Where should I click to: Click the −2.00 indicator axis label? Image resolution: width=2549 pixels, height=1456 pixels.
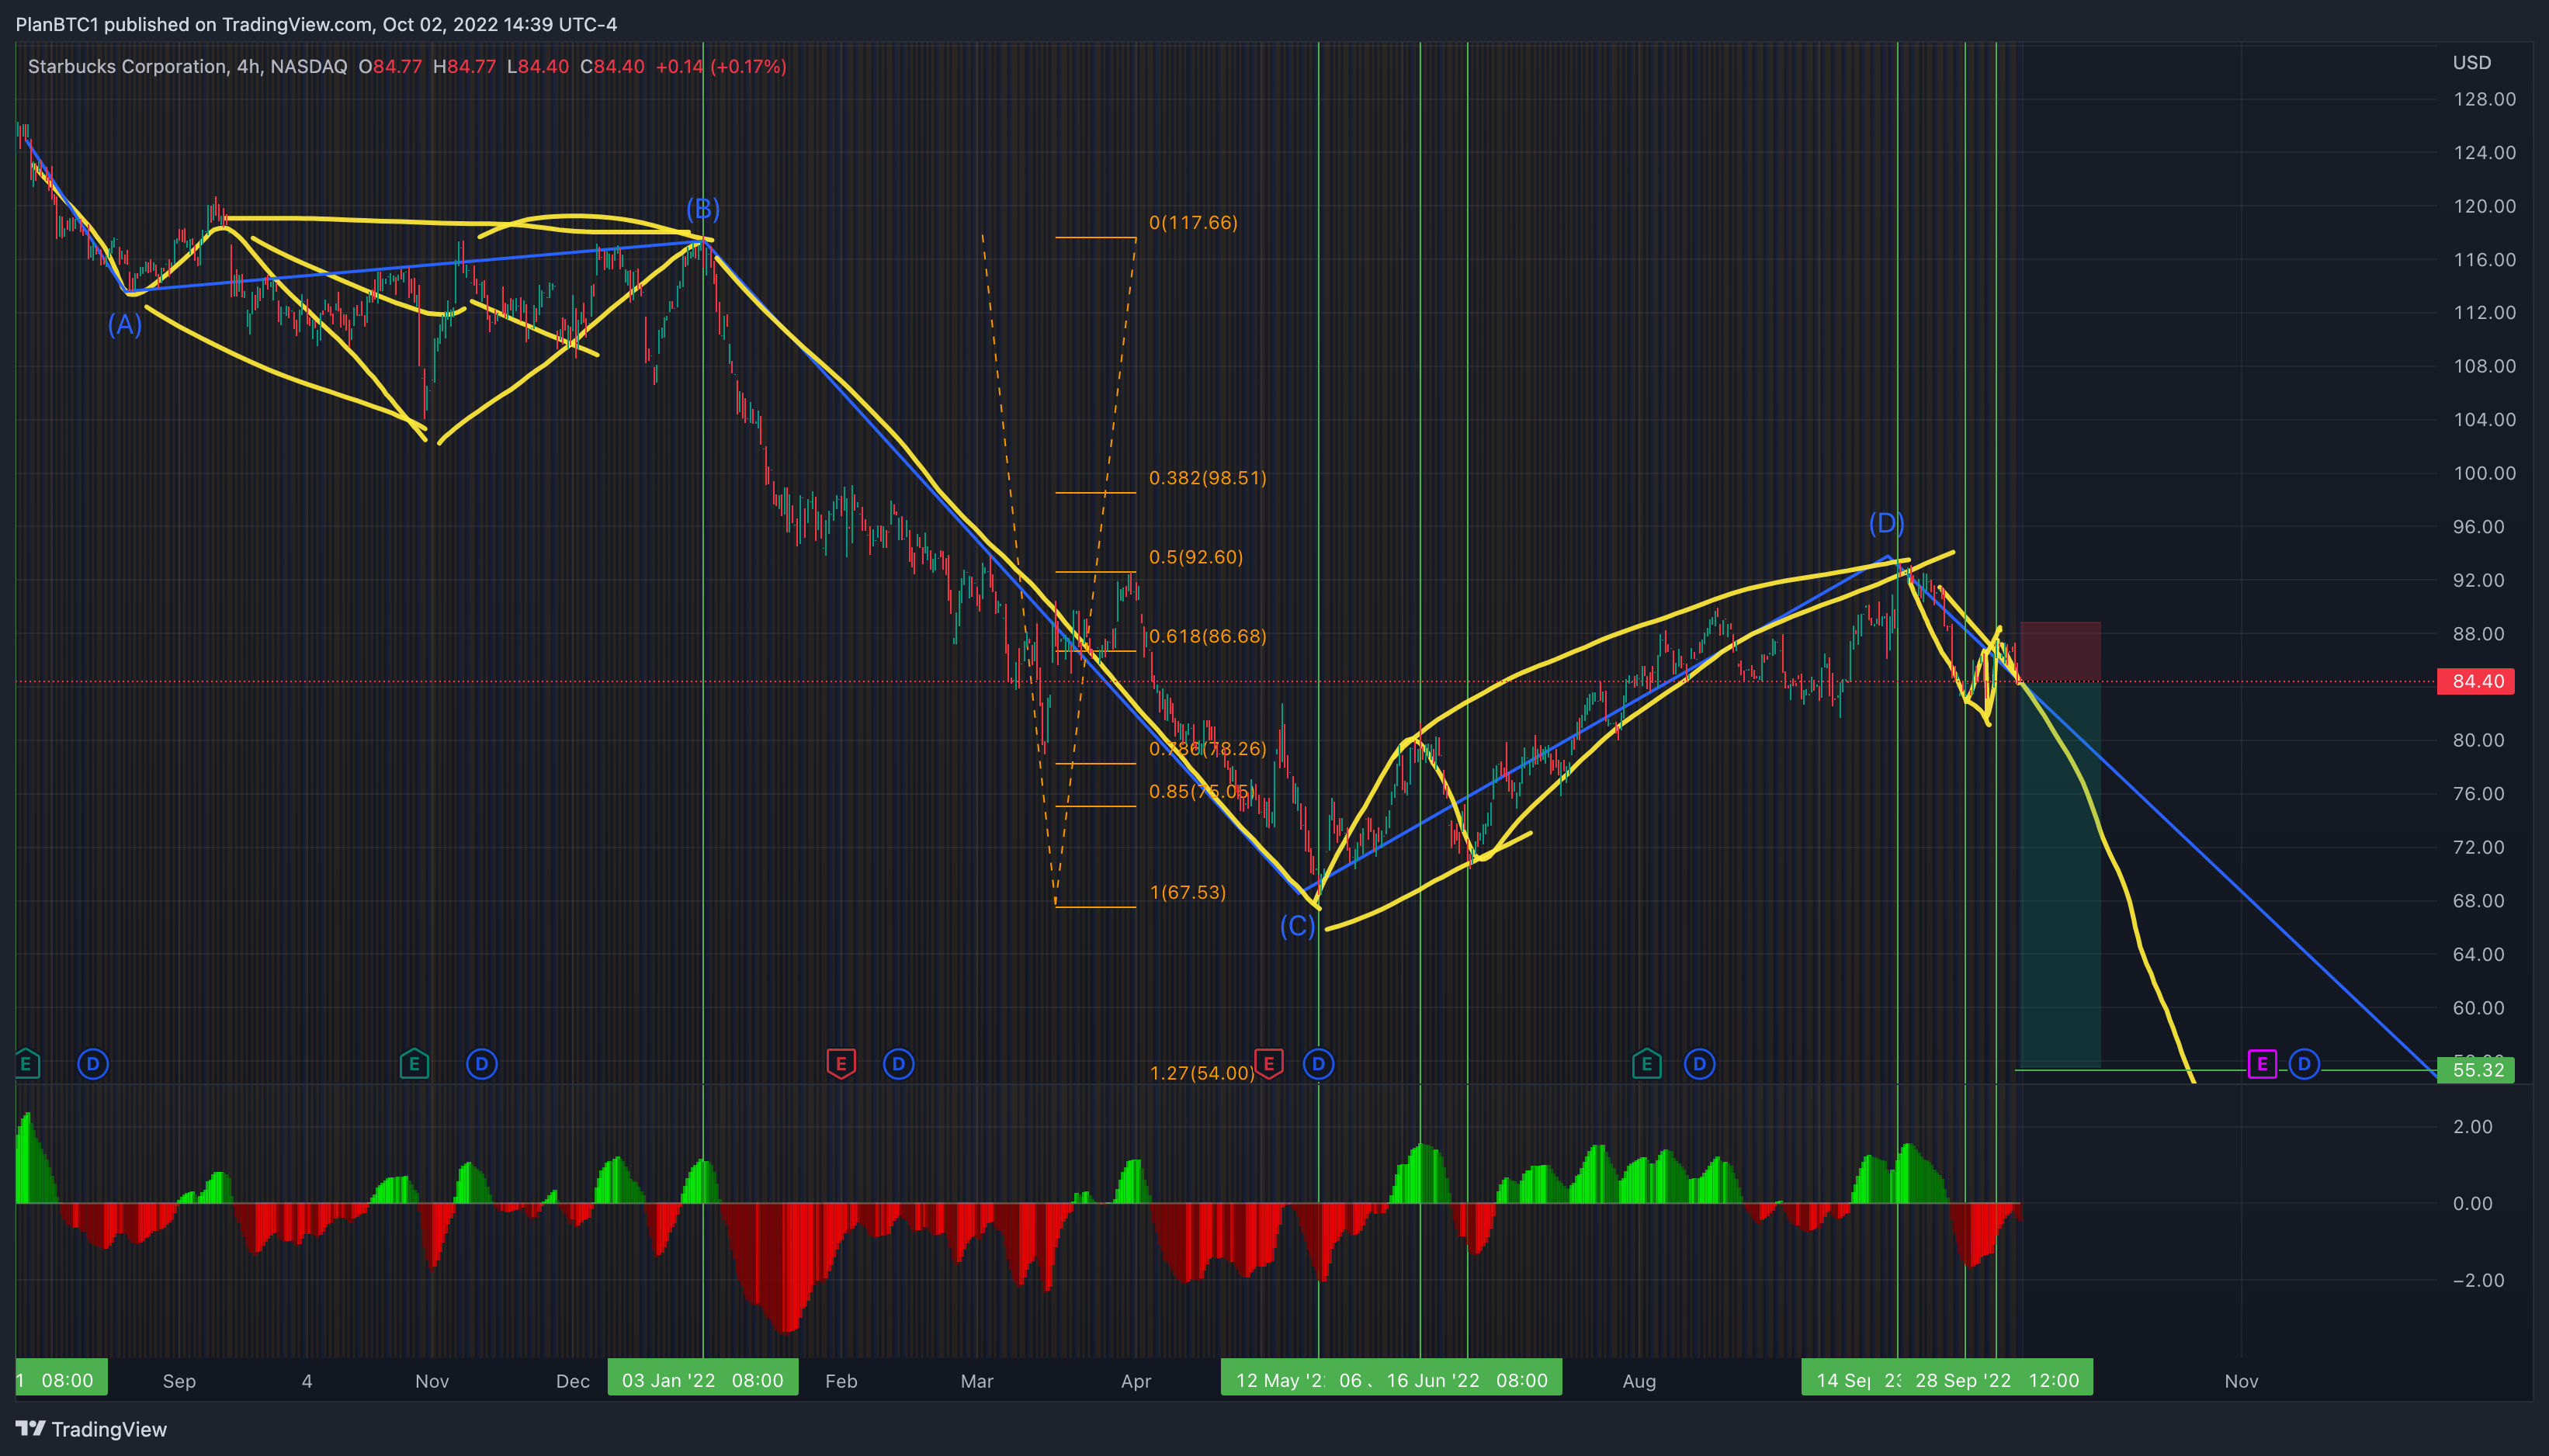tap(2478, 1280)
